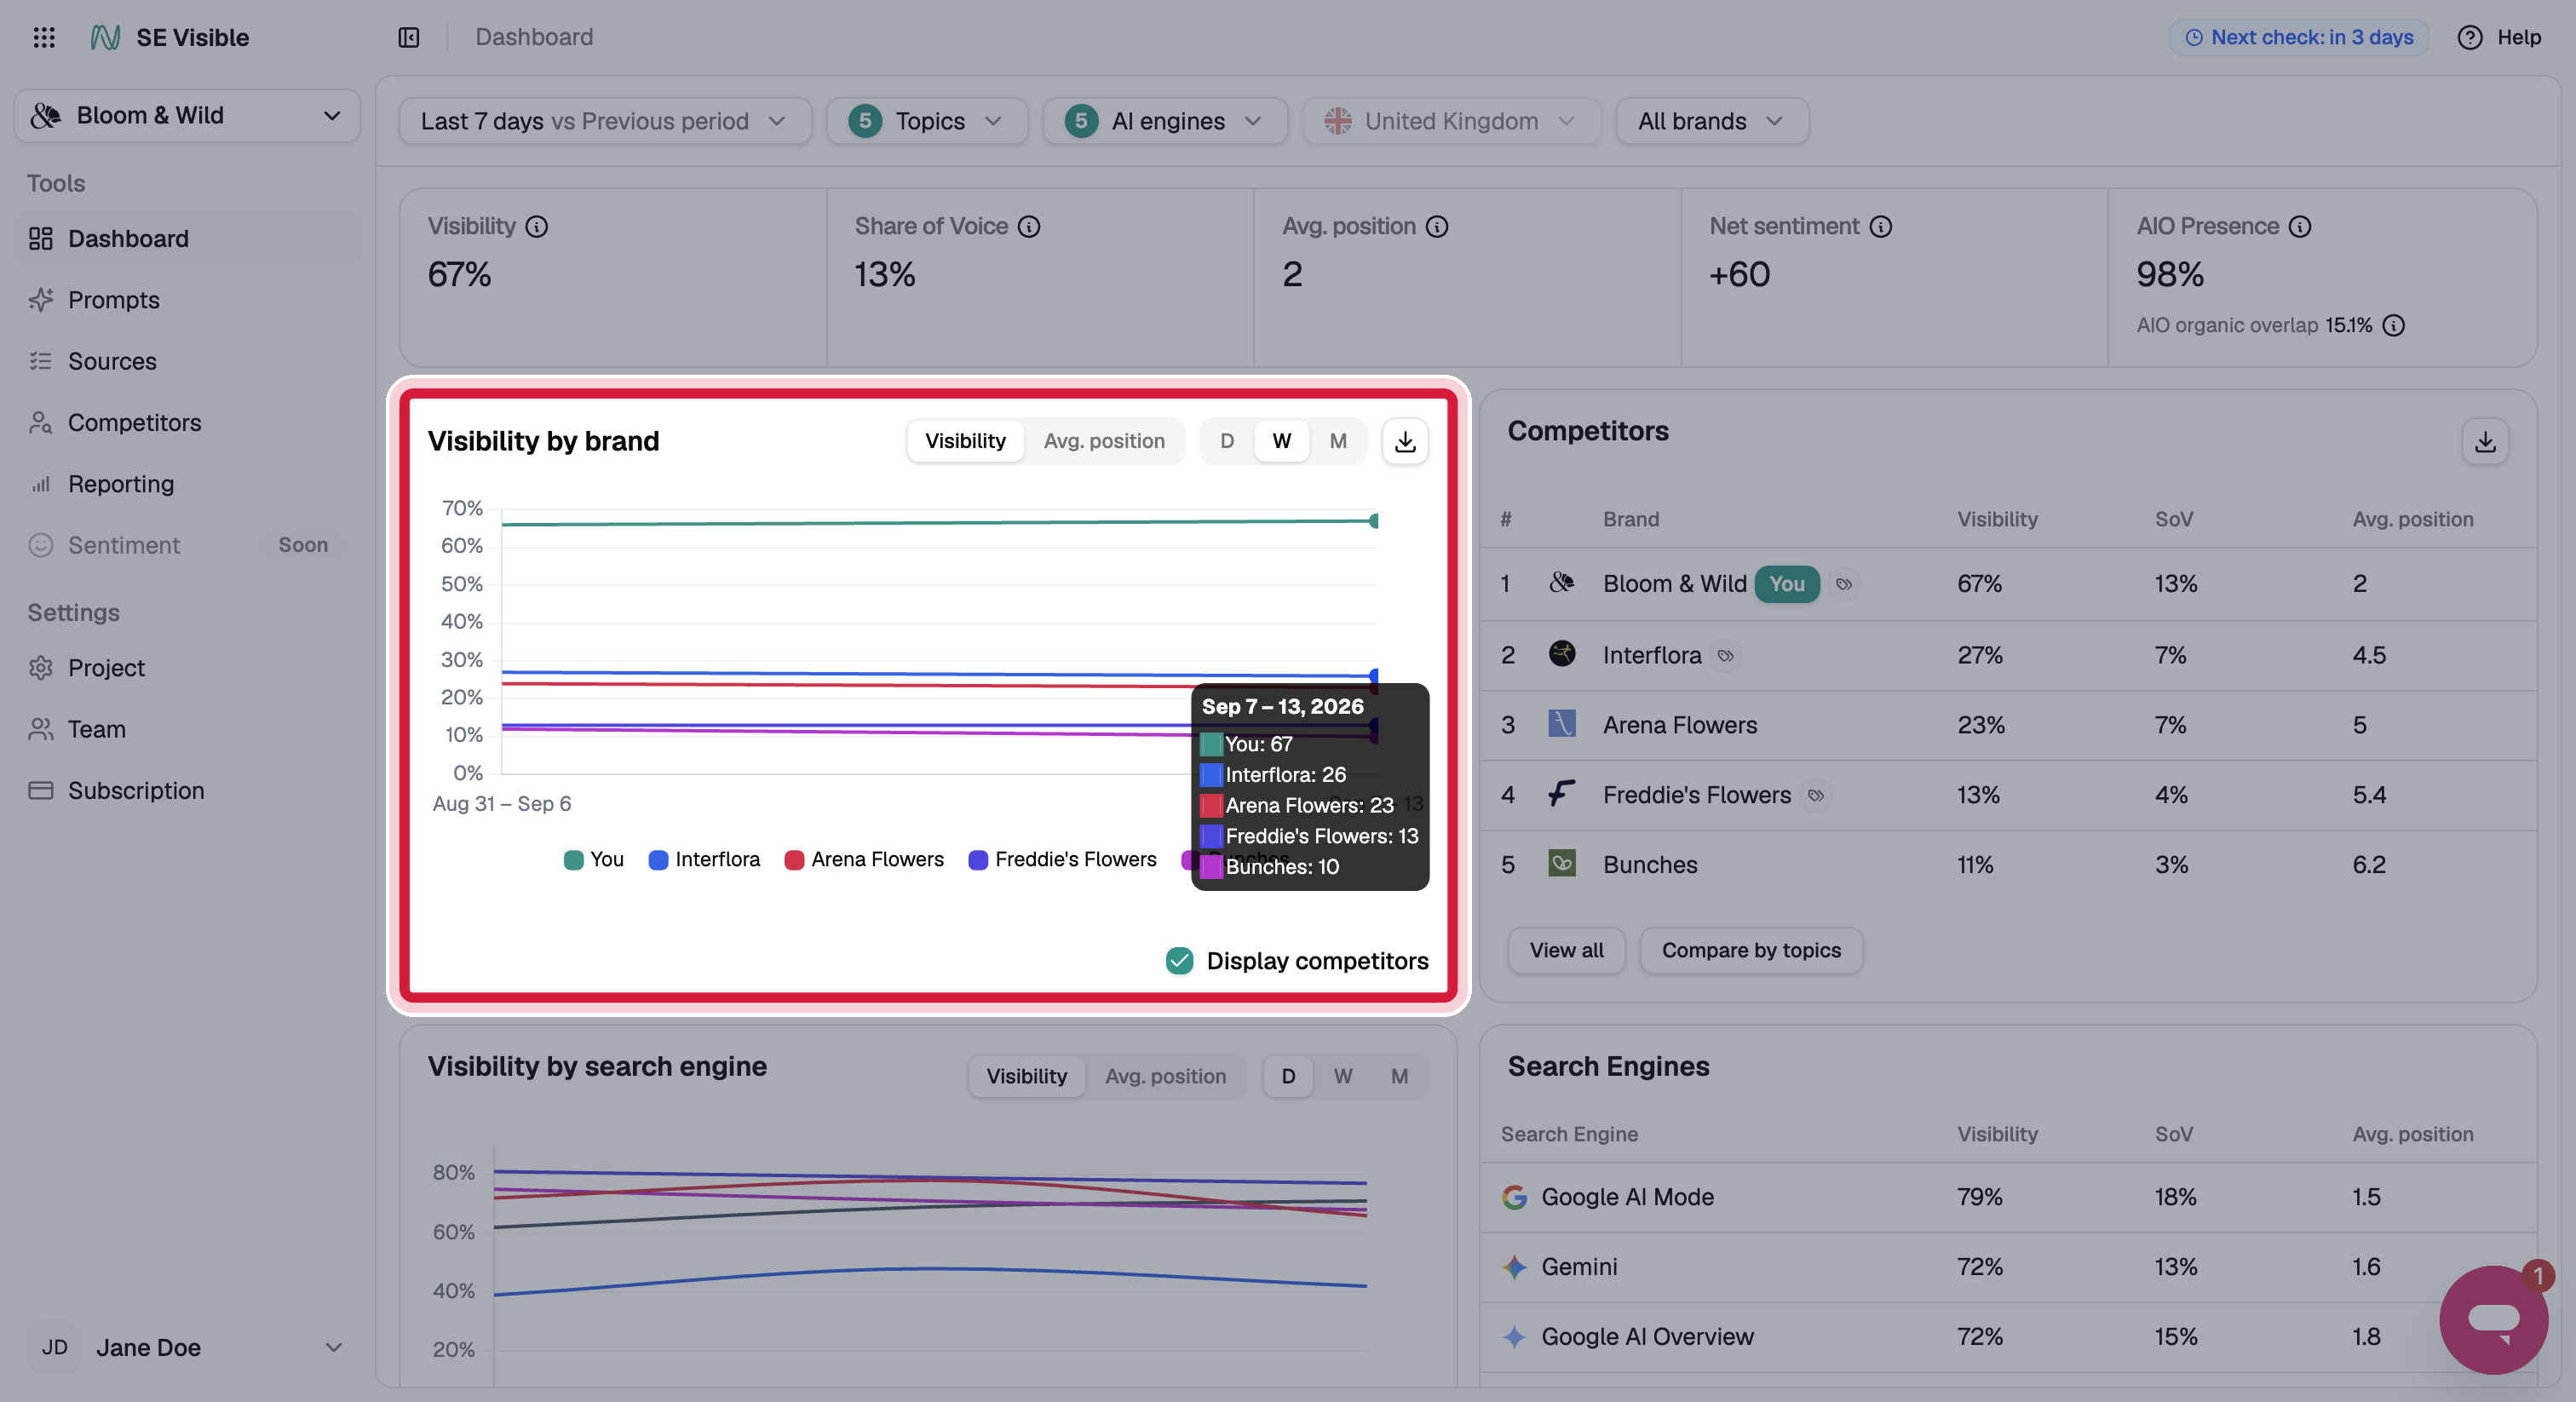Screen dimensions: 2576x1402
Task: Click tag icon next to Bloom & Wild
Action: pos(1844,584)
